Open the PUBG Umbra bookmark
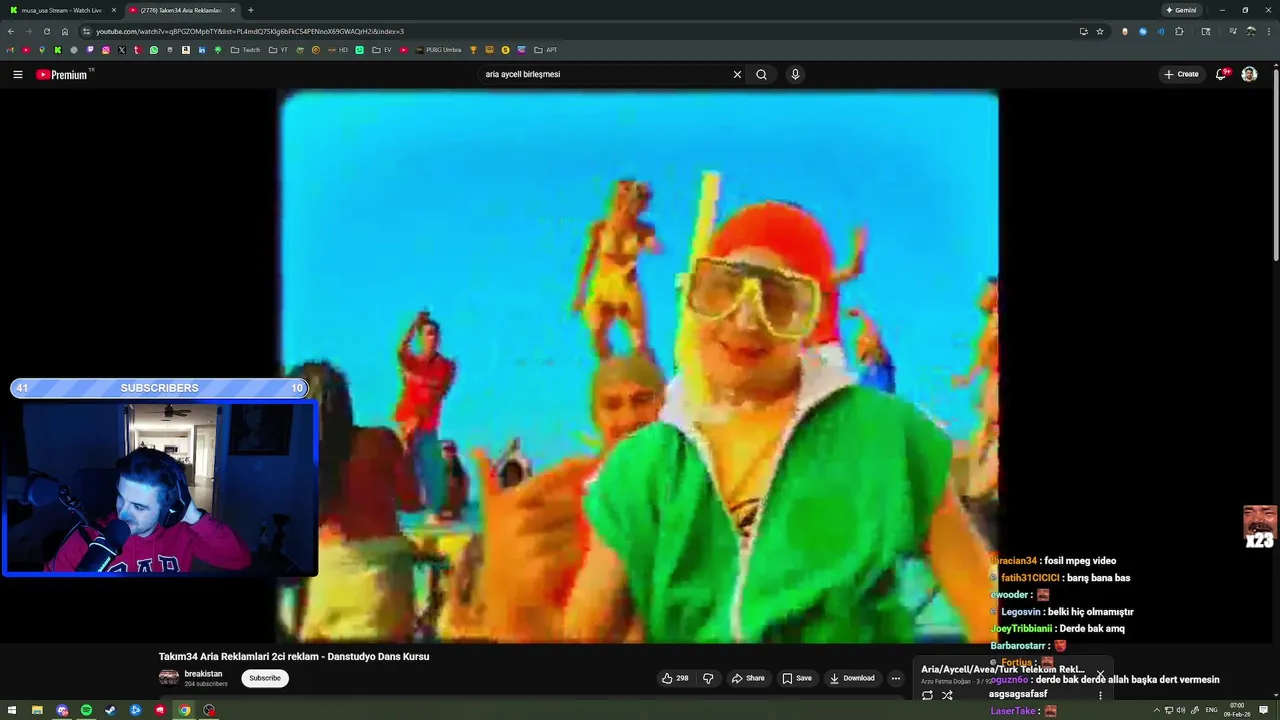1280x720 pixels. click(x=438, y=50)
